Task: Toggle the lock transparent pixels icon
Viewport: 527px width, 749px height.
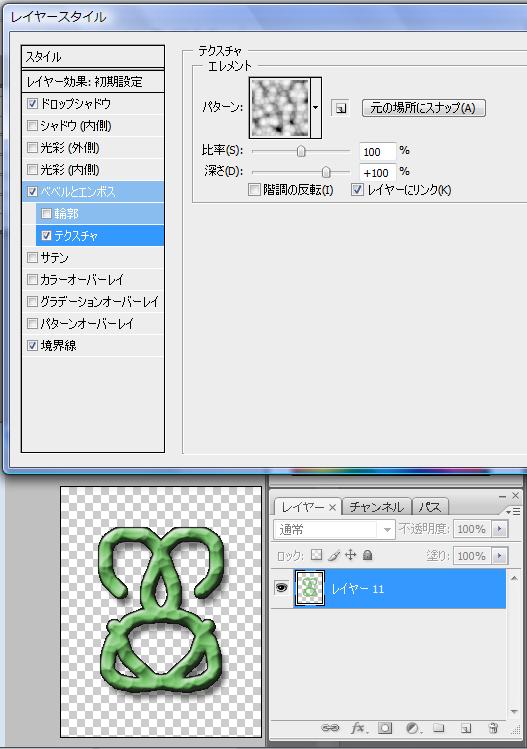Action: 316,555
